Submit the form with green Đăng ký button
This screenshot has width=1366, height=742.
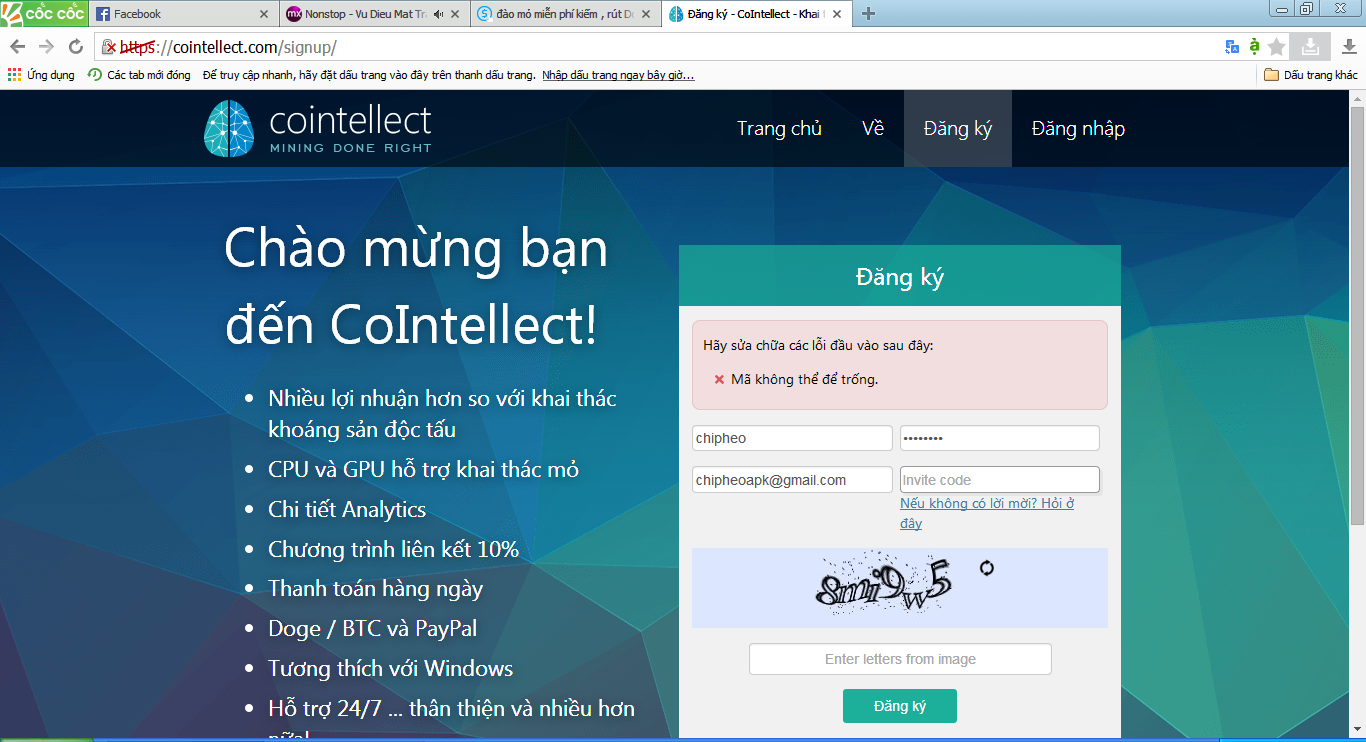tap(900, 706)
